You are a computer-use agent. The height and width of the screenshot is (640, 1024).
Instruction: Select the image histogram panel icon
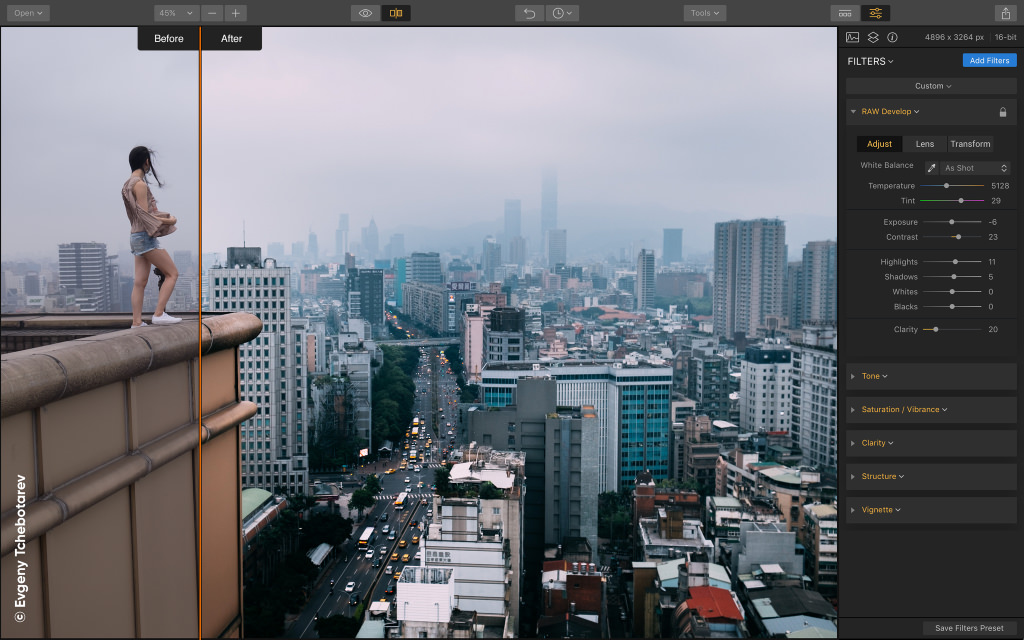(x=852, y=37)
